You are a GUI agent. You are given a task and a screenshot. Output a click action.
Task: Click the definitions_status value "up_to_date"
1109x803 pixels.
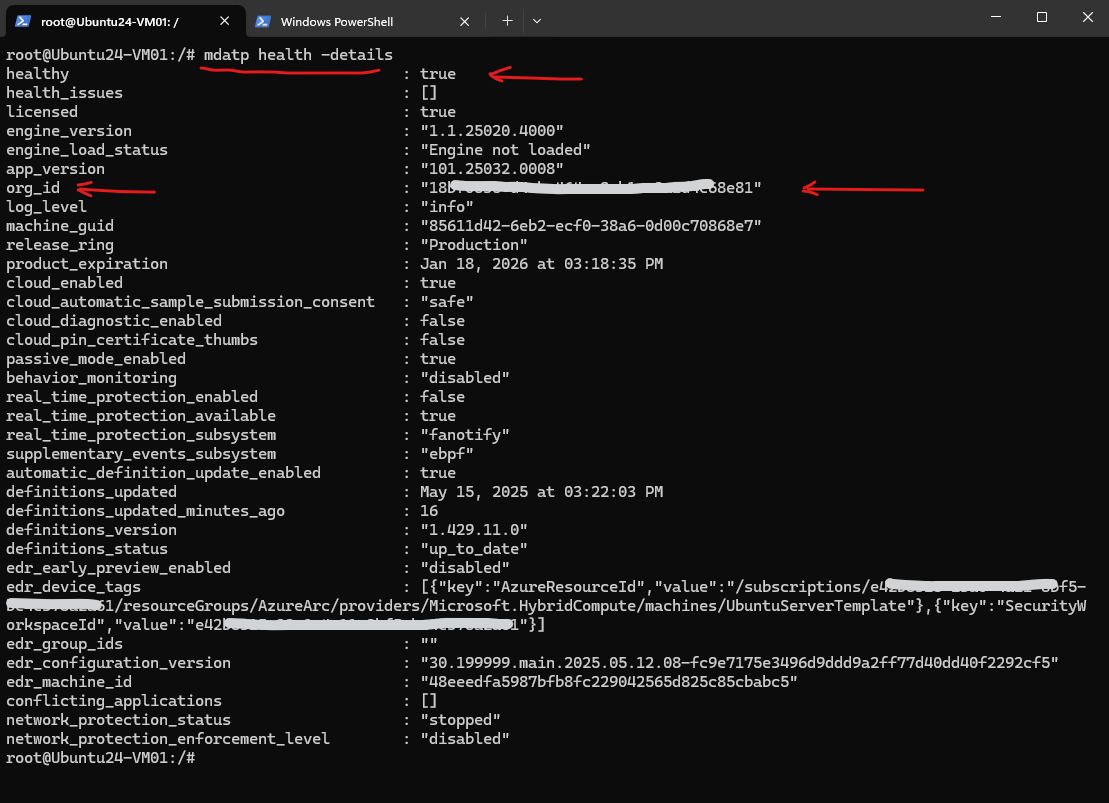pos(474,549)
